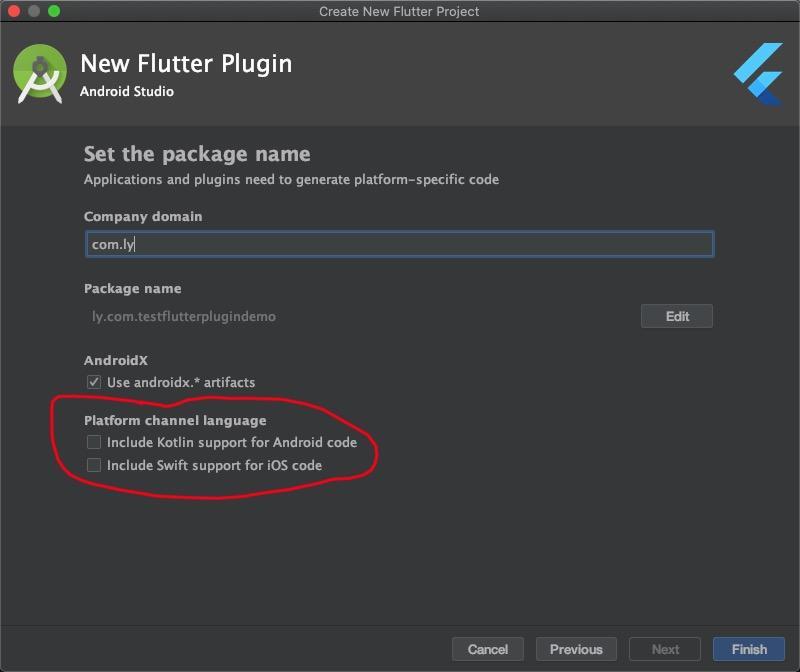800x672 pixels.
Task: Click the Flutter logo icon
Action: (759, 74)
